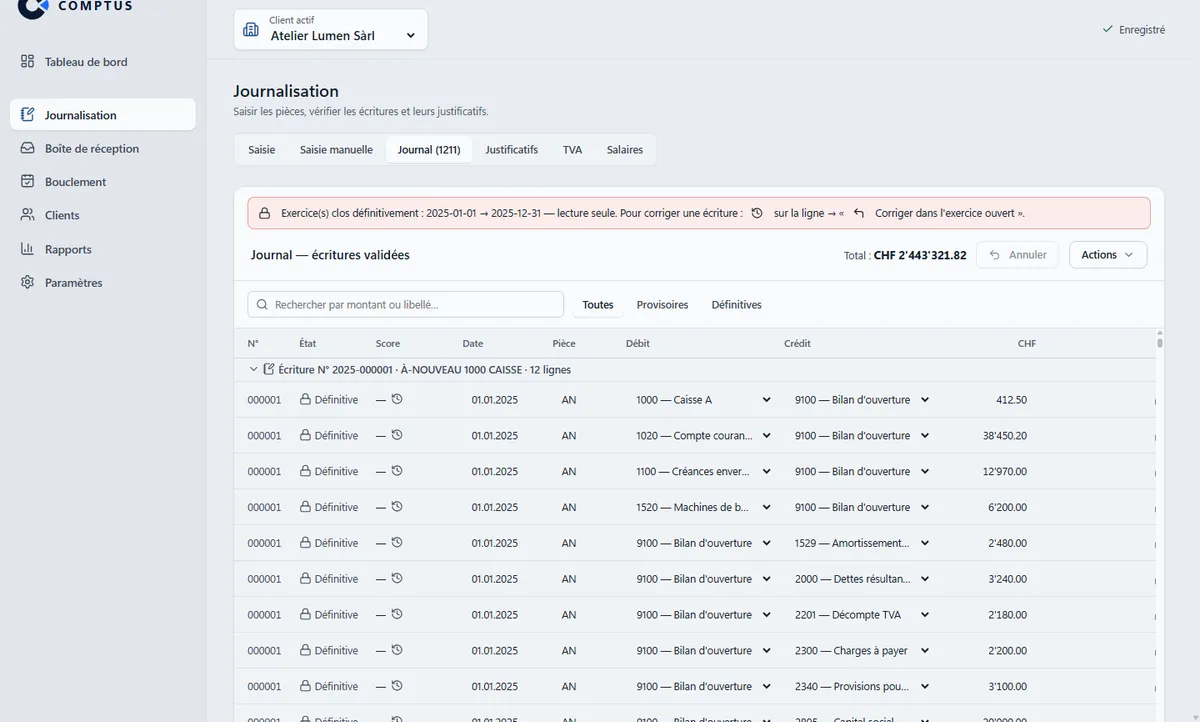
Task: Click the Clients people icon
Action: pos(28,215)
